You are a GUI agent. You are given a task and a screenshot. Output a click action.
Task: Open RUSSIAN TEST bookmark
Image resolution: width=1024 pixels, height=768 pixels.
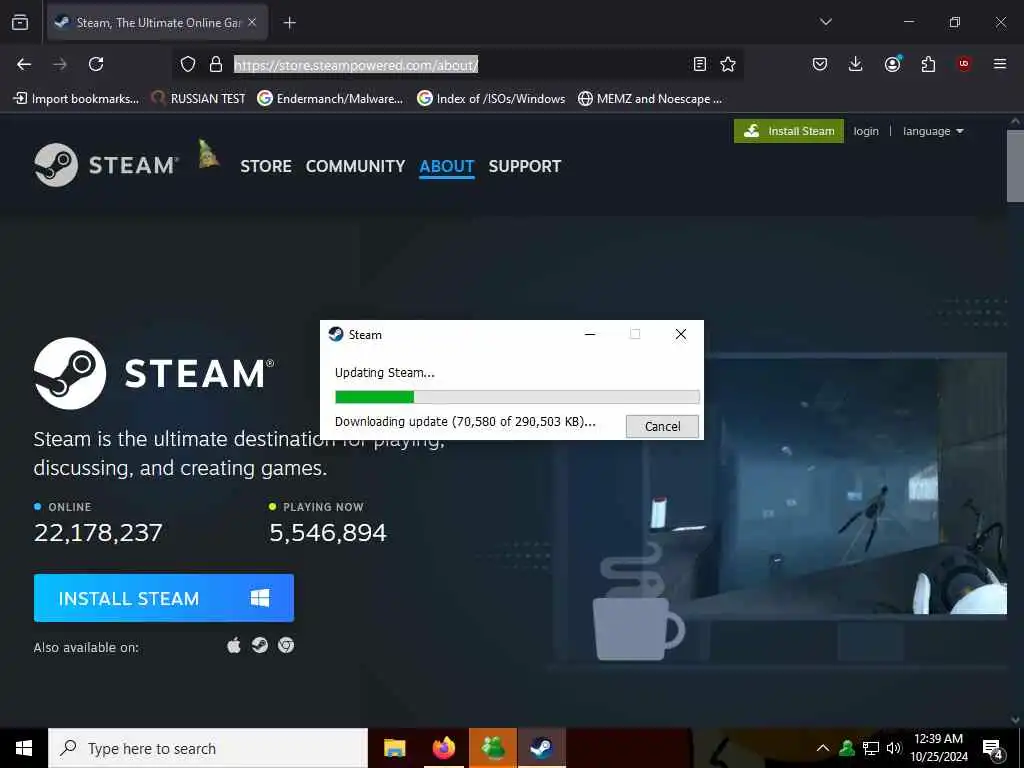click(x=199, y=99)
